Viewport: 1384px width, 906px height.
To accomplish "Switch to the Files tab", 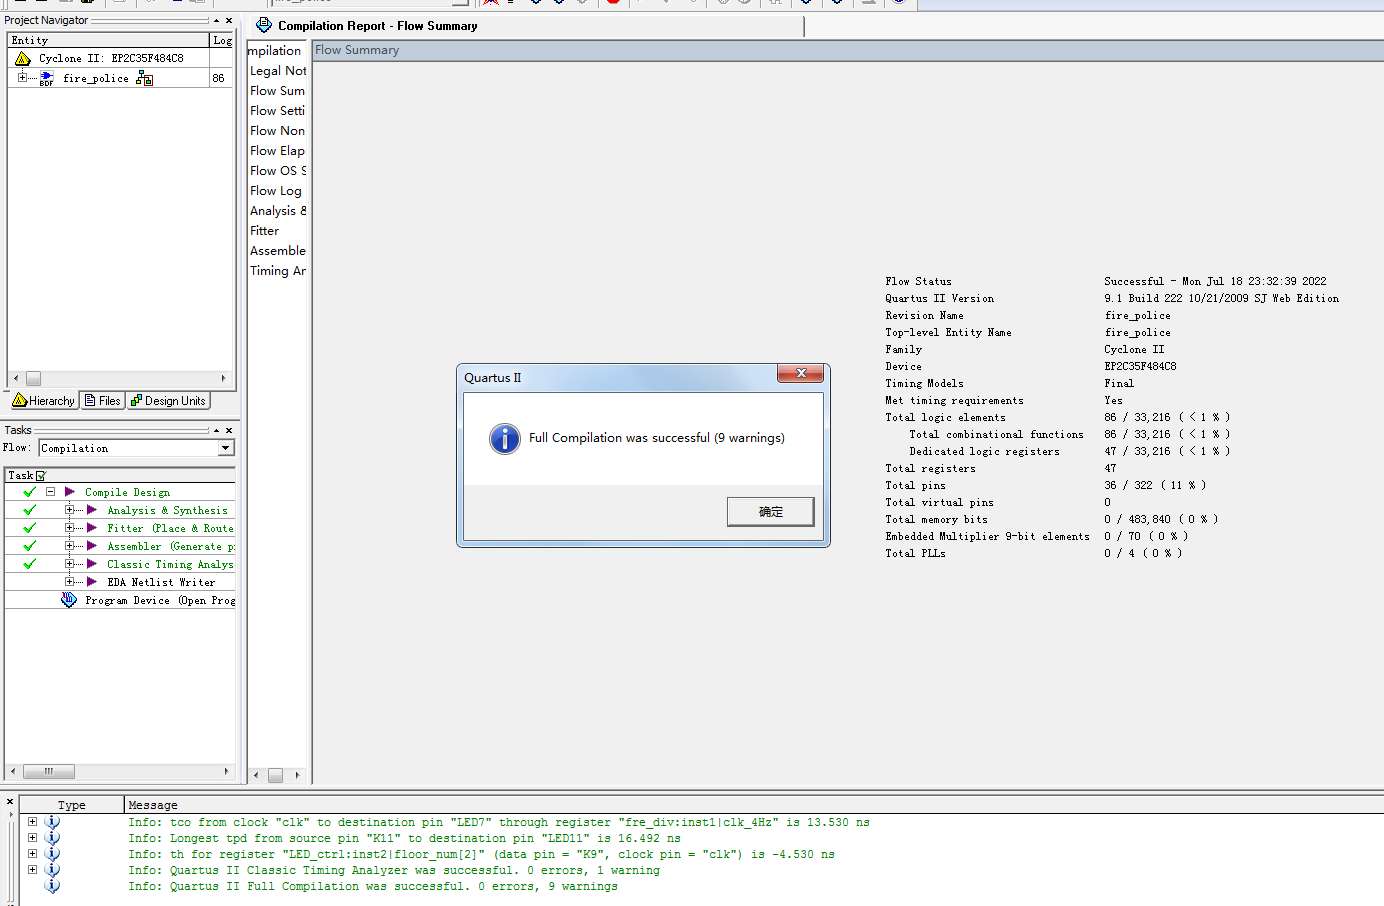I will pos(102,401).
